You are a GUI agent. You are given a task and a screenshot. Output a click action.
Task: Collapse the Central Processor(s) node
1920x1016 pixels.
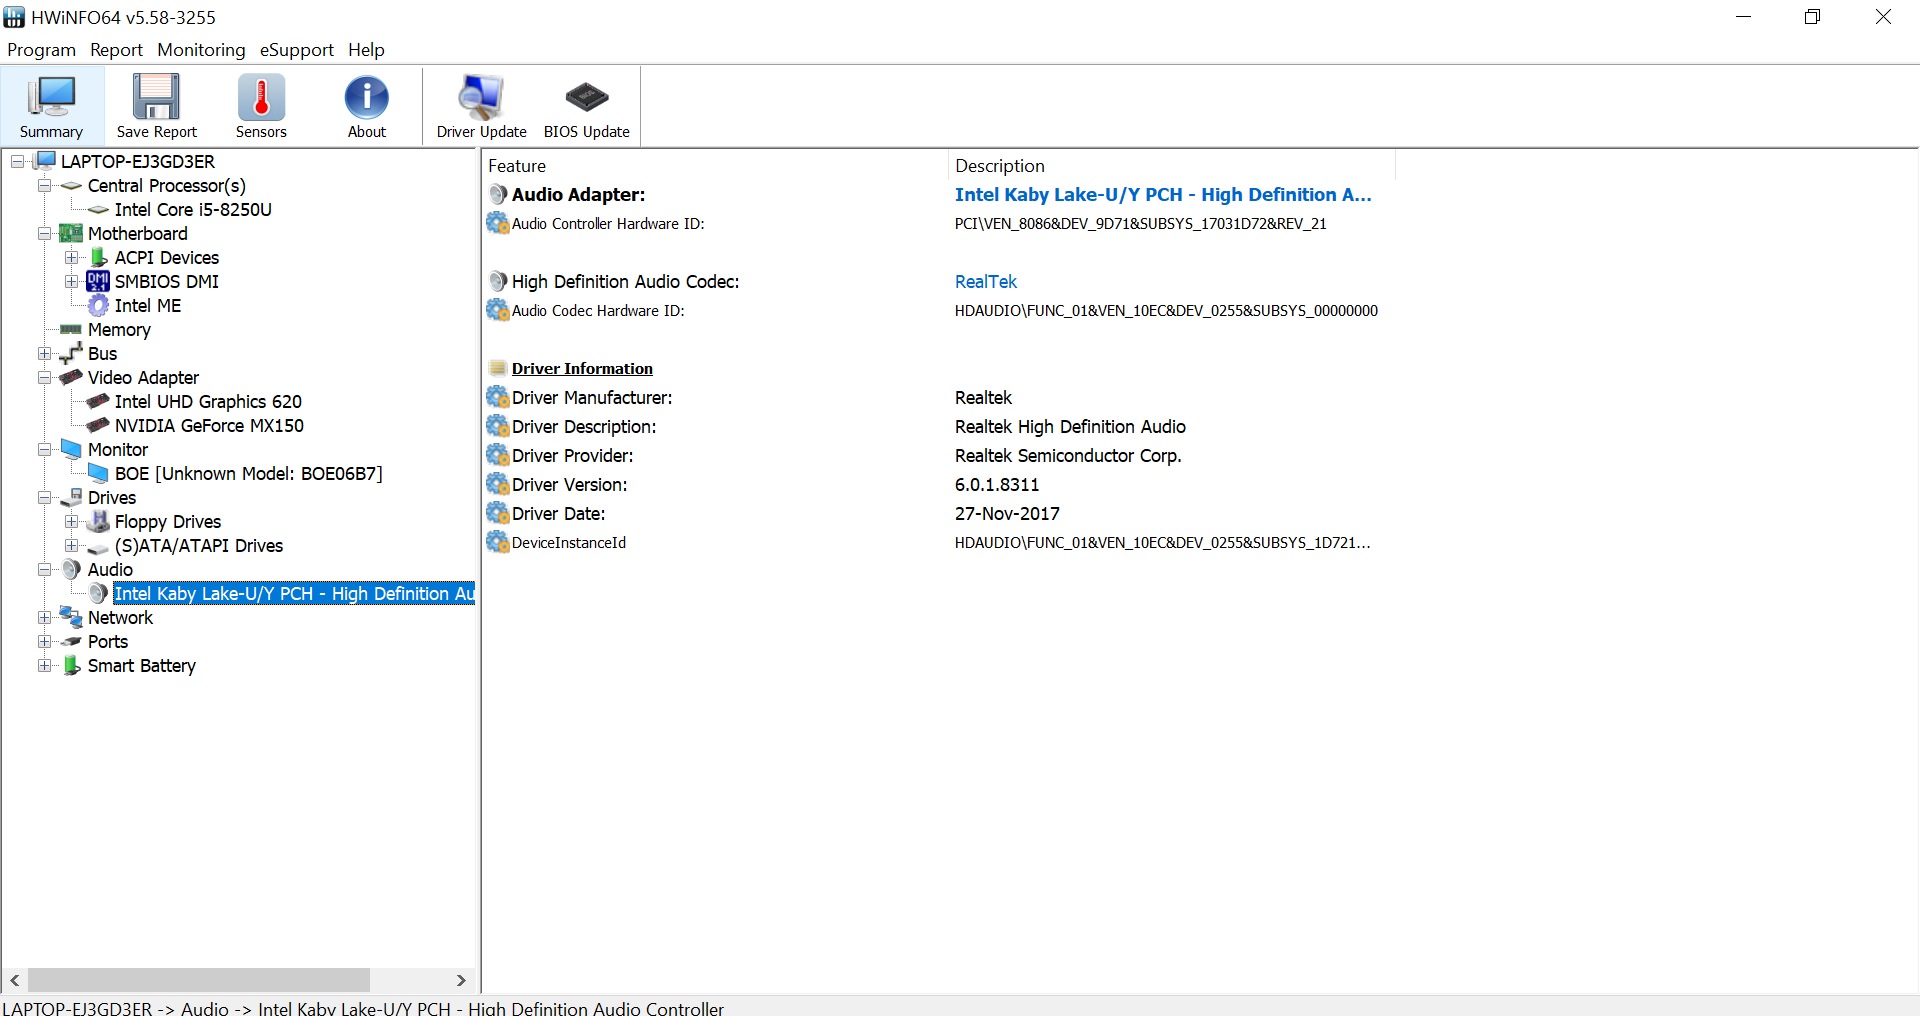pos(44,185)
